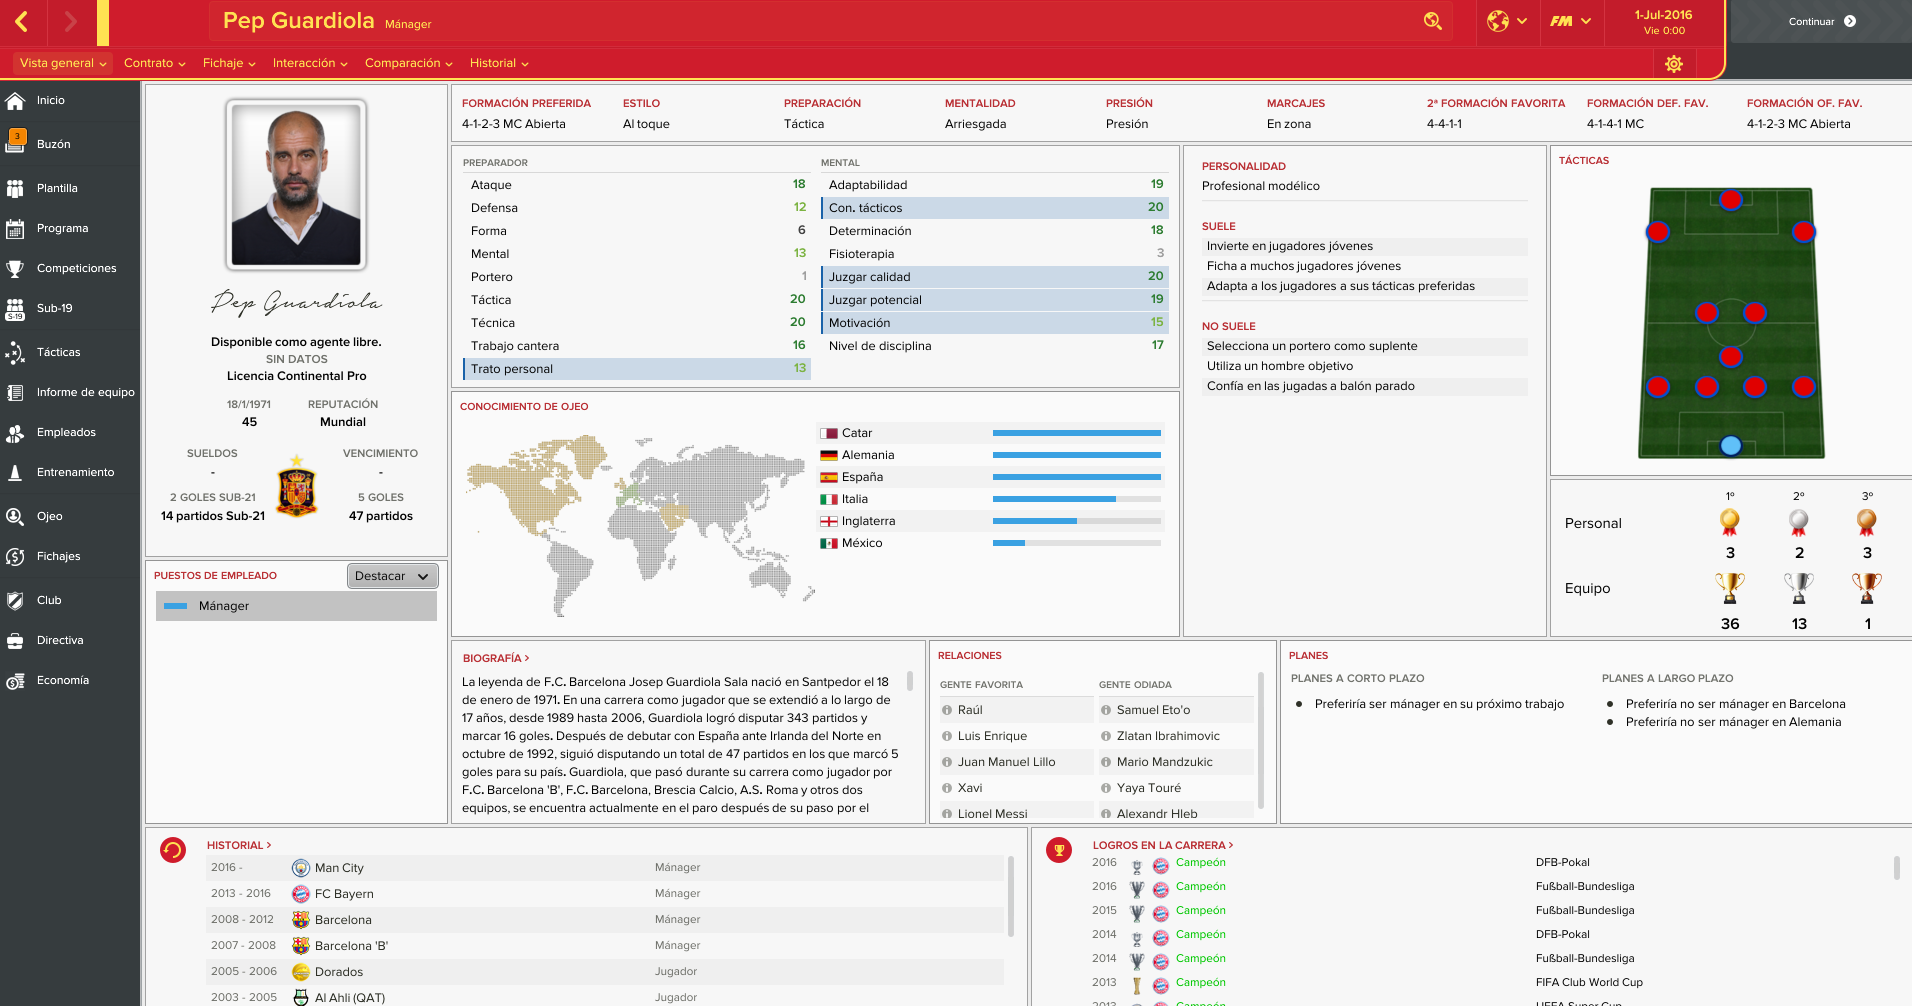Open Interacción dropdown menu
This screenshot has height=1006, width=1912.
[310, 63]
